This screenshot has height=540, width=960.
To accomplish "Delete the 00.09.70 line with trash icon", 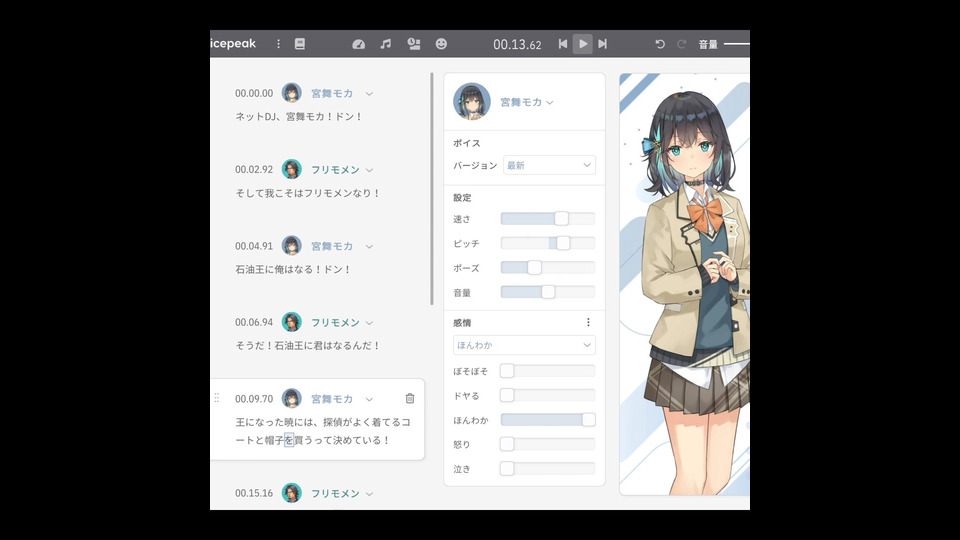I will pyautogui.click(x=410, y=399).
